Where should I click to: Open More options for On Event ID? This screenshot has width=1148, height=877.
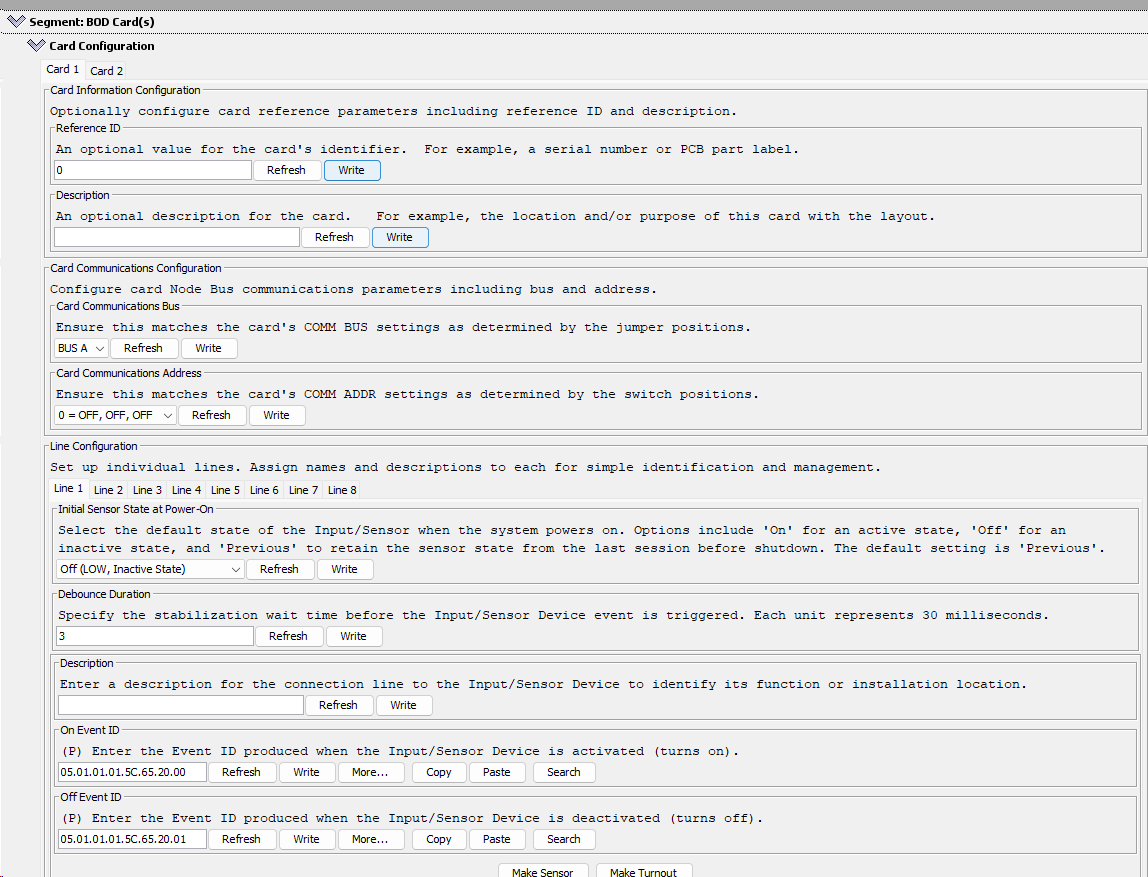[x=370, y=772]
